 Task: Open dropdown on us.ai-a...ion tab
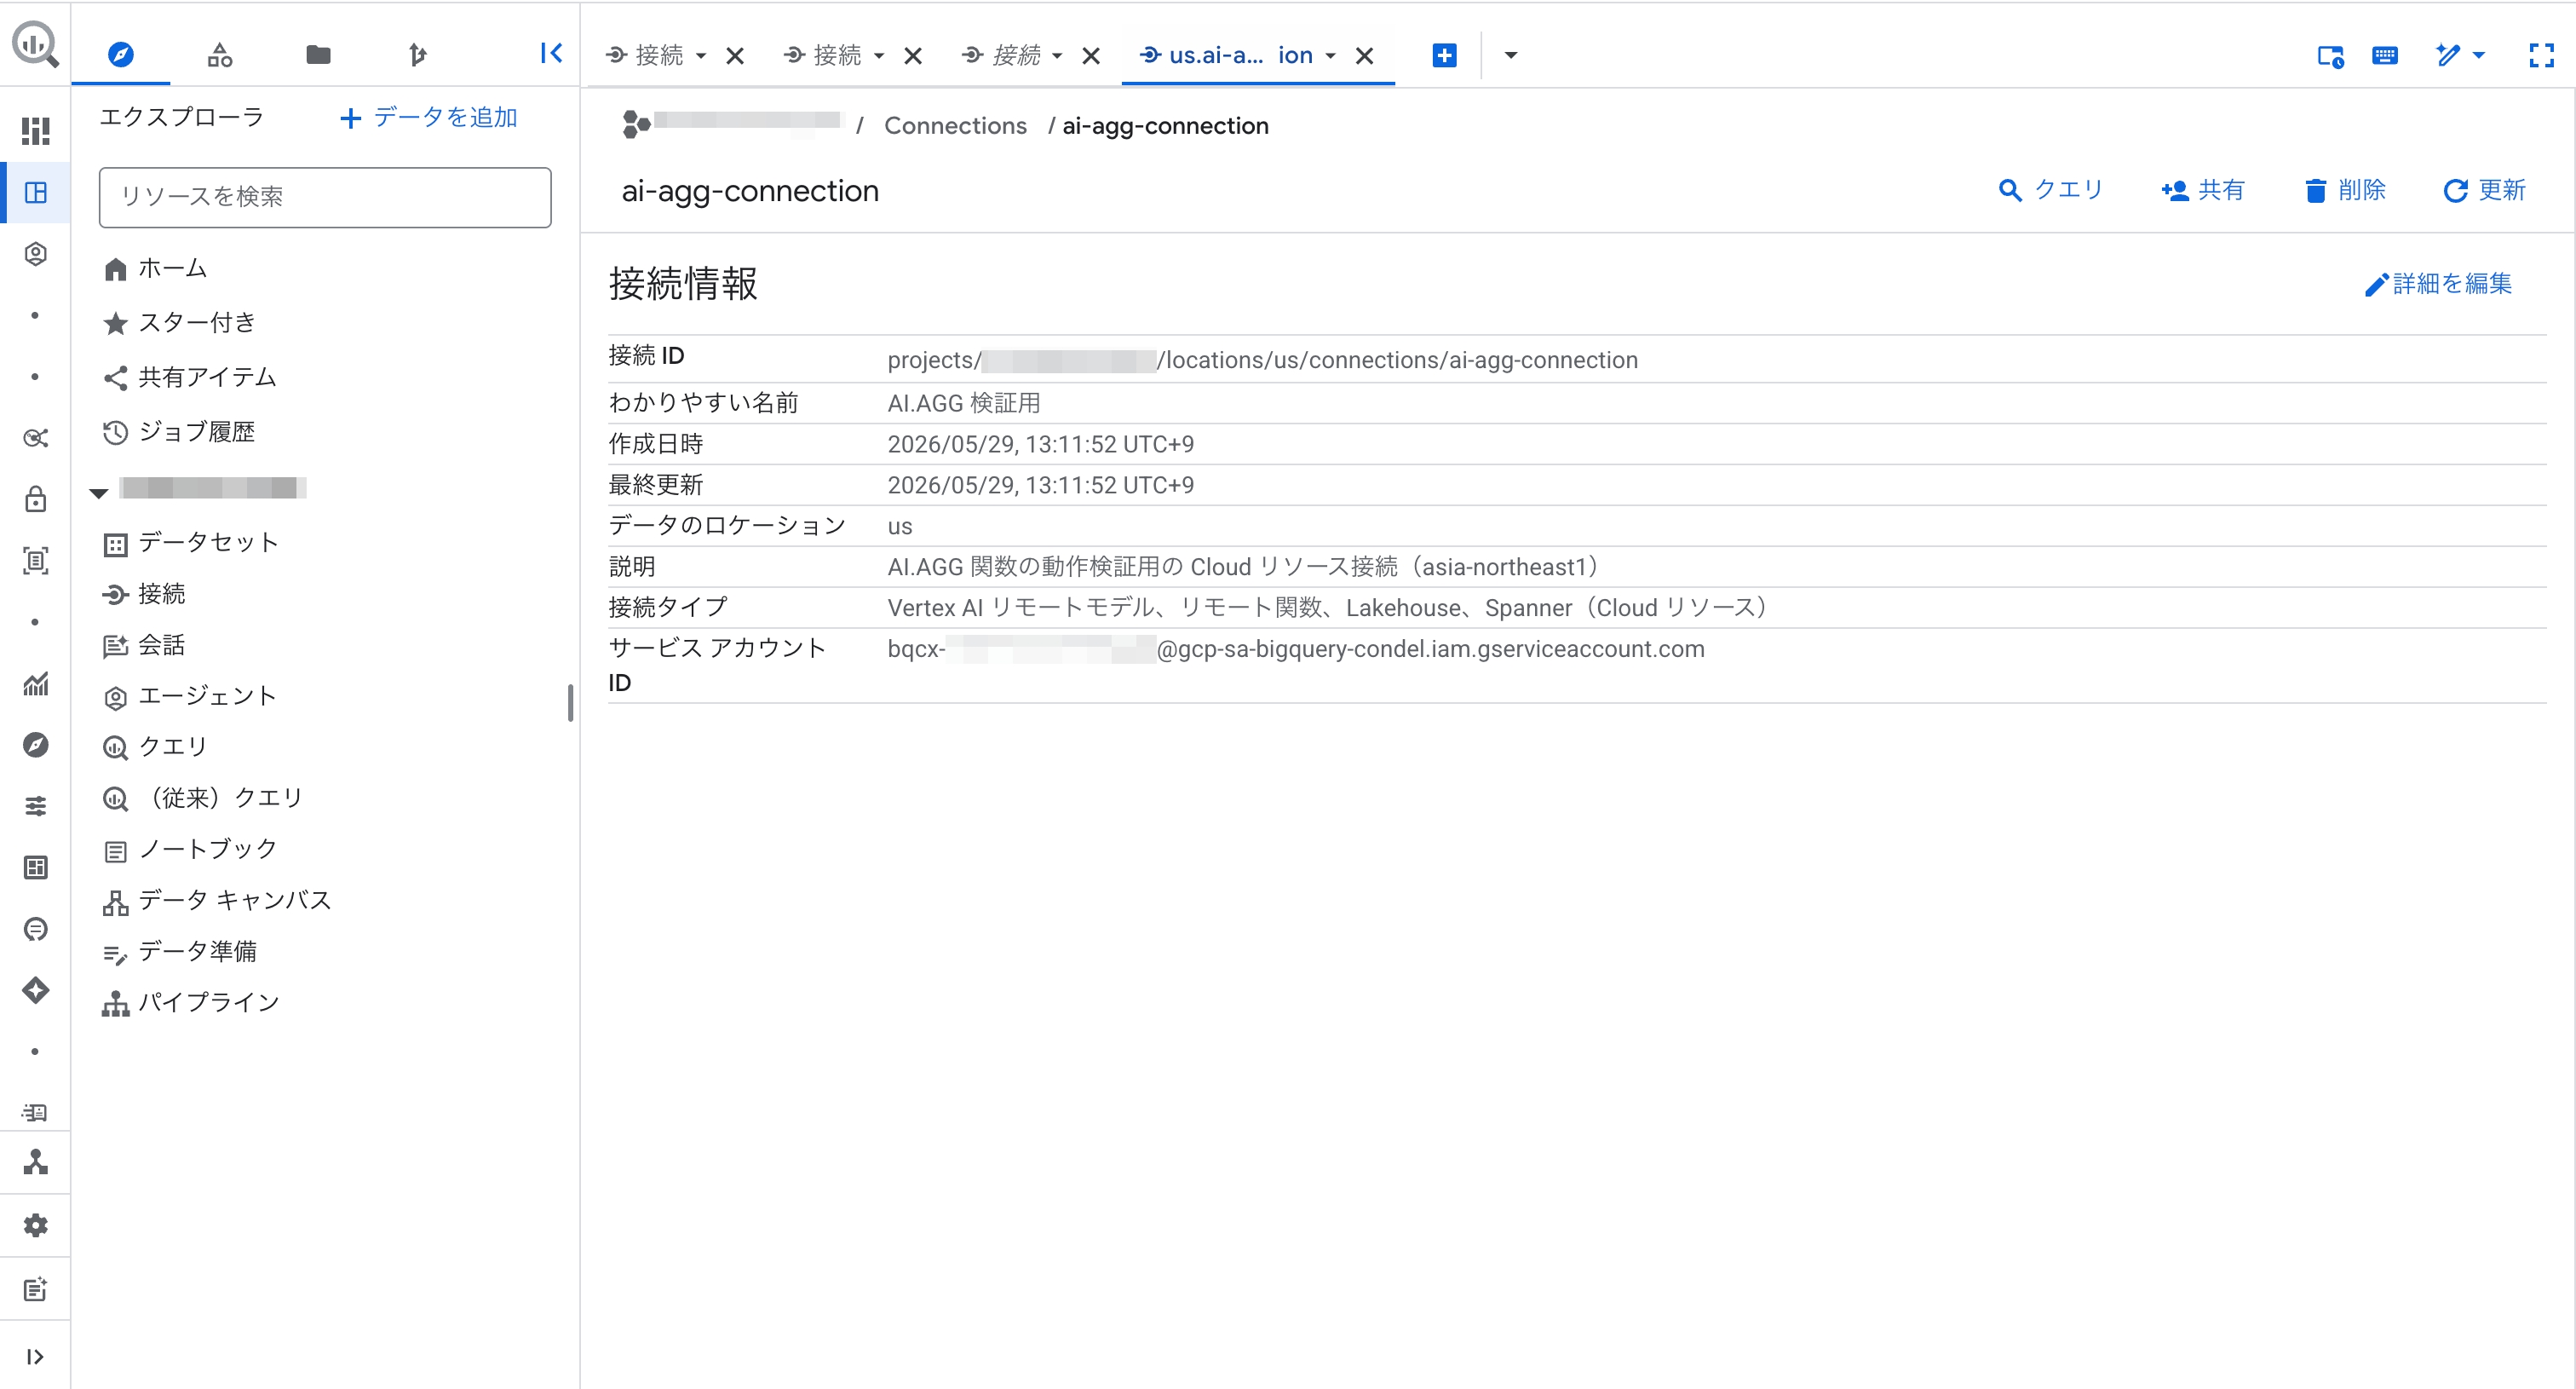[x=1330, y=56]
